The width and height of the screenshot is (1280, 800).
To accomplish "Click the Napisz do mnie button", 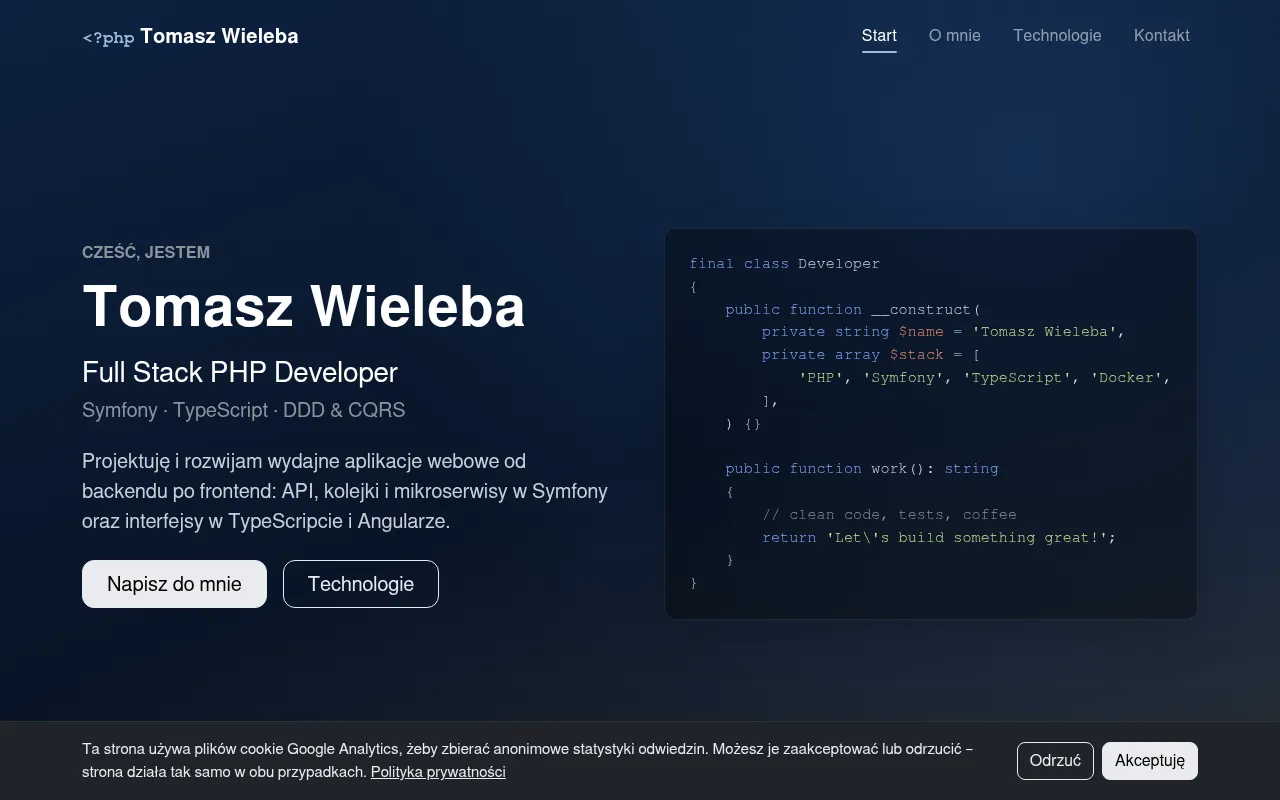I will tap(174, 584).
